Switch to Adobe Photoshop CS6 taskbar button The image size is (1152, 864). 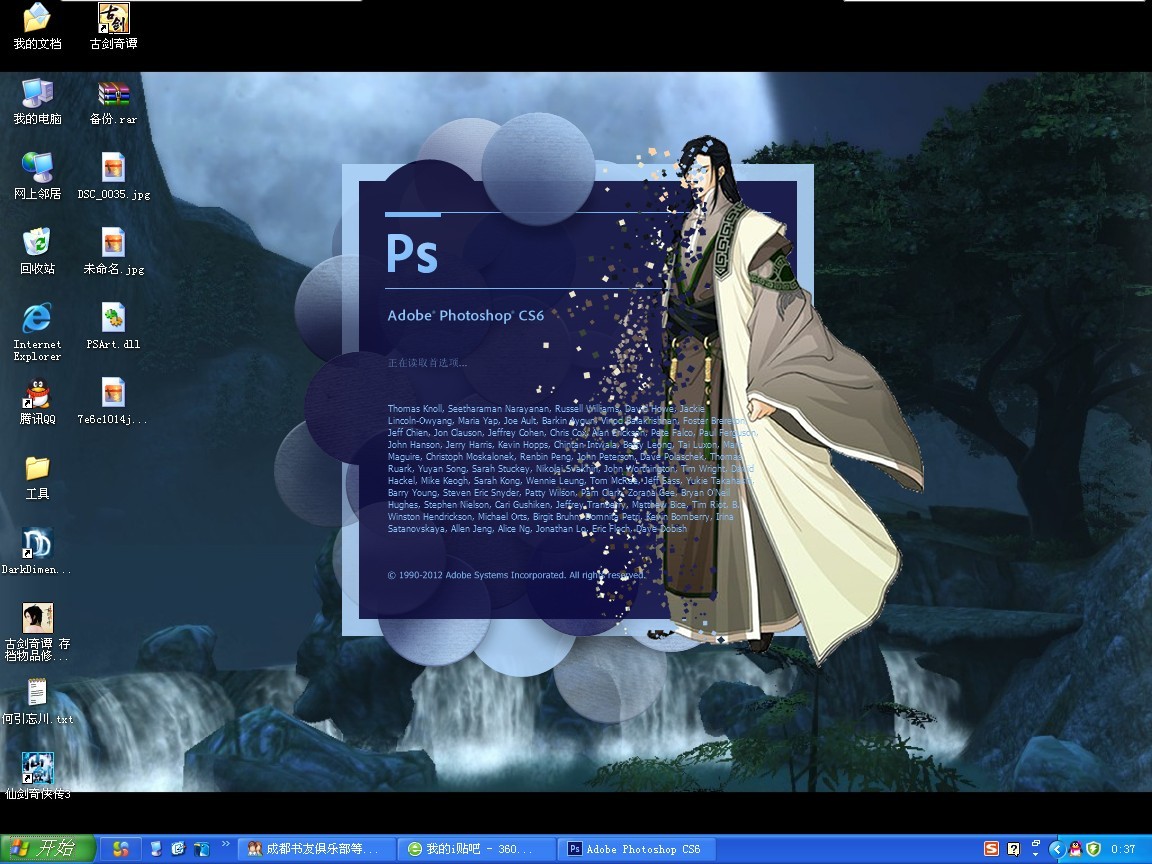click(x=635, y=849)
